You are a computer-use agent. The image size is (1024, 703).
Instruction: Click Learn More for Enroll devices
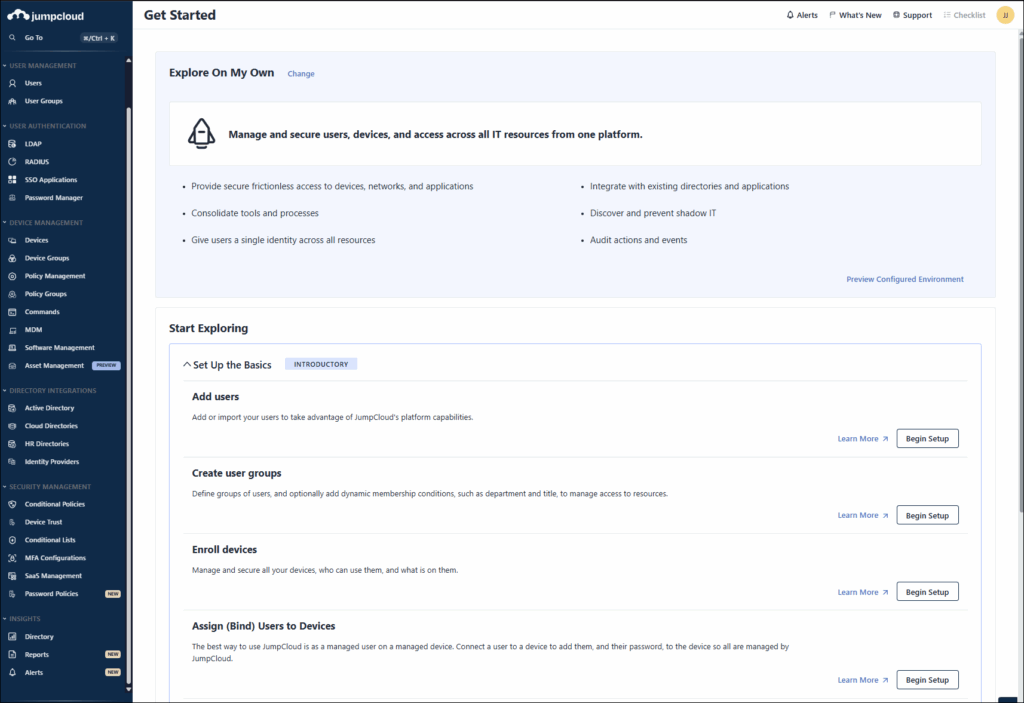coord(862,592)
